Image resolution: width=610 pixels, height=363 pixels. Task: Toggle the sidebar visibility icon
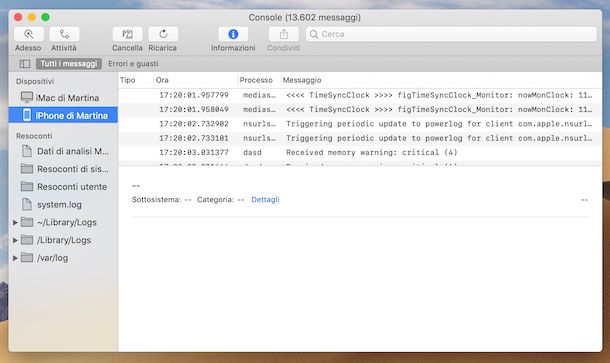click(25, 63)
